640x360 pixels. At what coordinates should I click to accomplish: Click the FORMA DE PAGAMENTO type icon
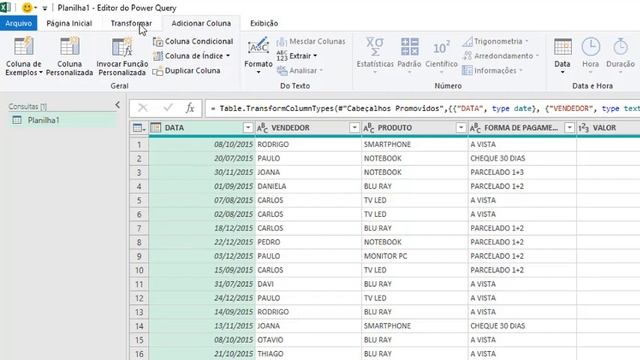(x=475, y=128)
